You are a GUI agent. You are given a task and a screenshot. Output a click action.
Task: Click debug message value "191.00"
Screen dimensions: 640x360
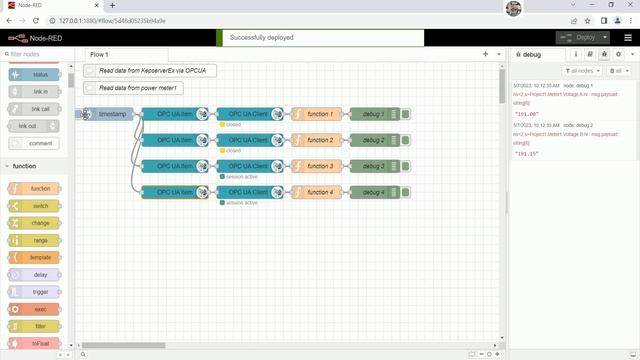527,114
